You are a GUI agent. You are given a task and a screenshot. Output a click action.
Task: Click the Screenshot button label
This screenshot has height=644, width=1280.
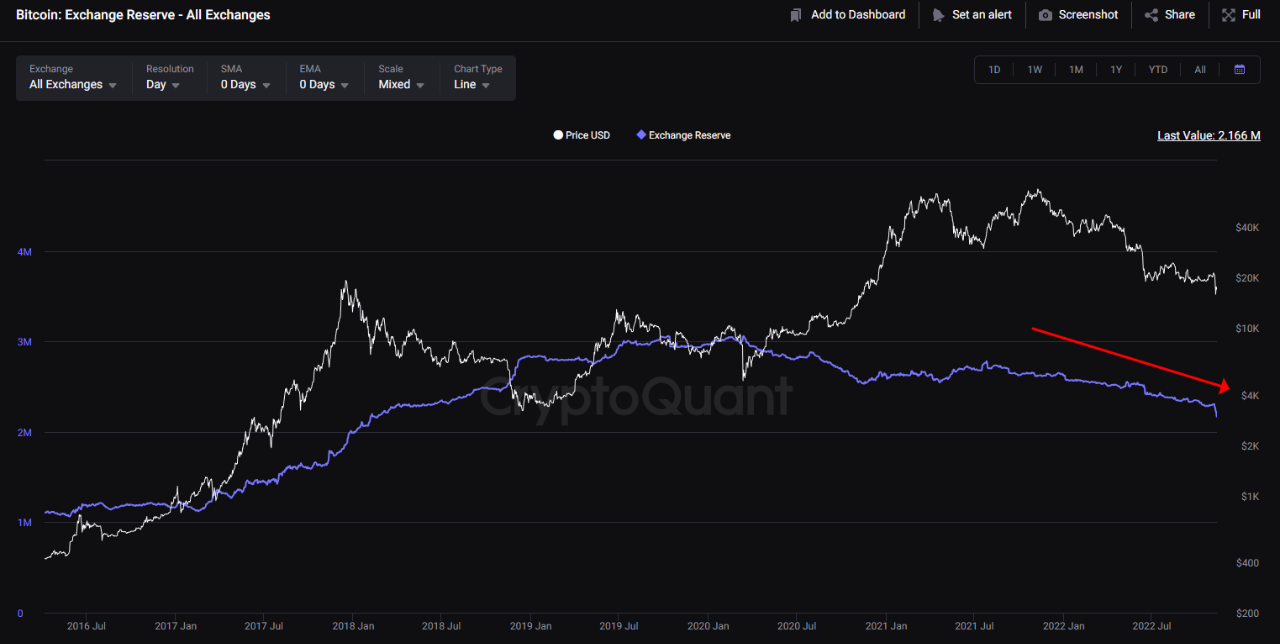click(1089, 15)
